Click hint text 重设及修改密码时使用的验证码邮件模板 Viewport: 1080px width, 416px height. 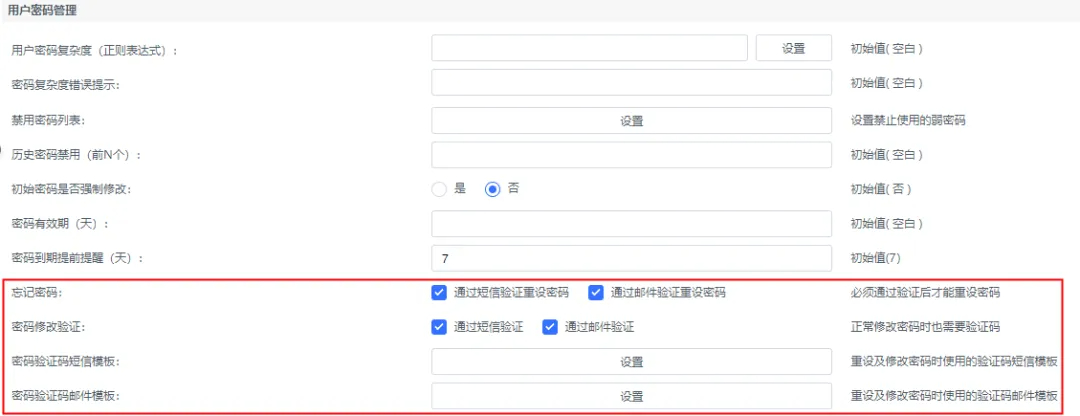pos(954,396)
